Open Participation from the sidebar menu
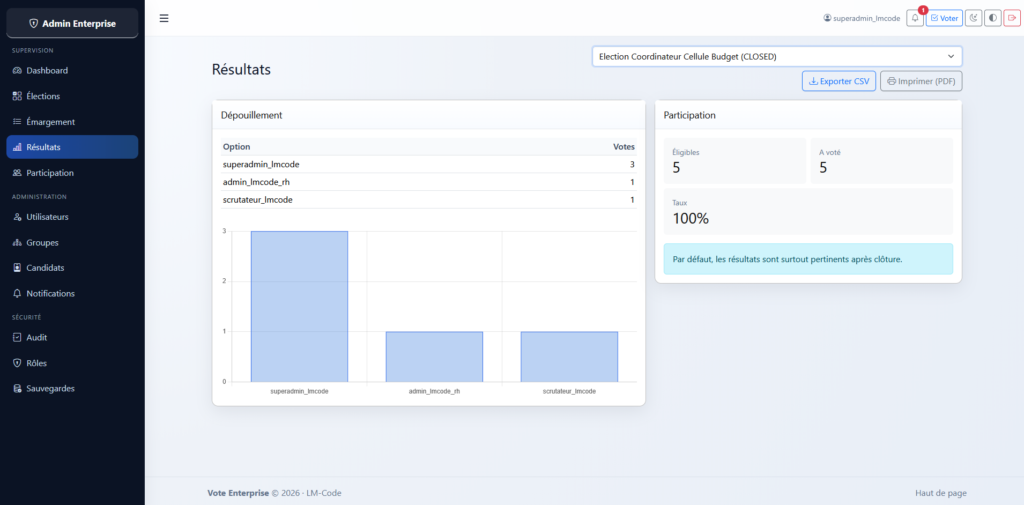Viewport: 1024px width, 505px height. (x=50, y=173)
